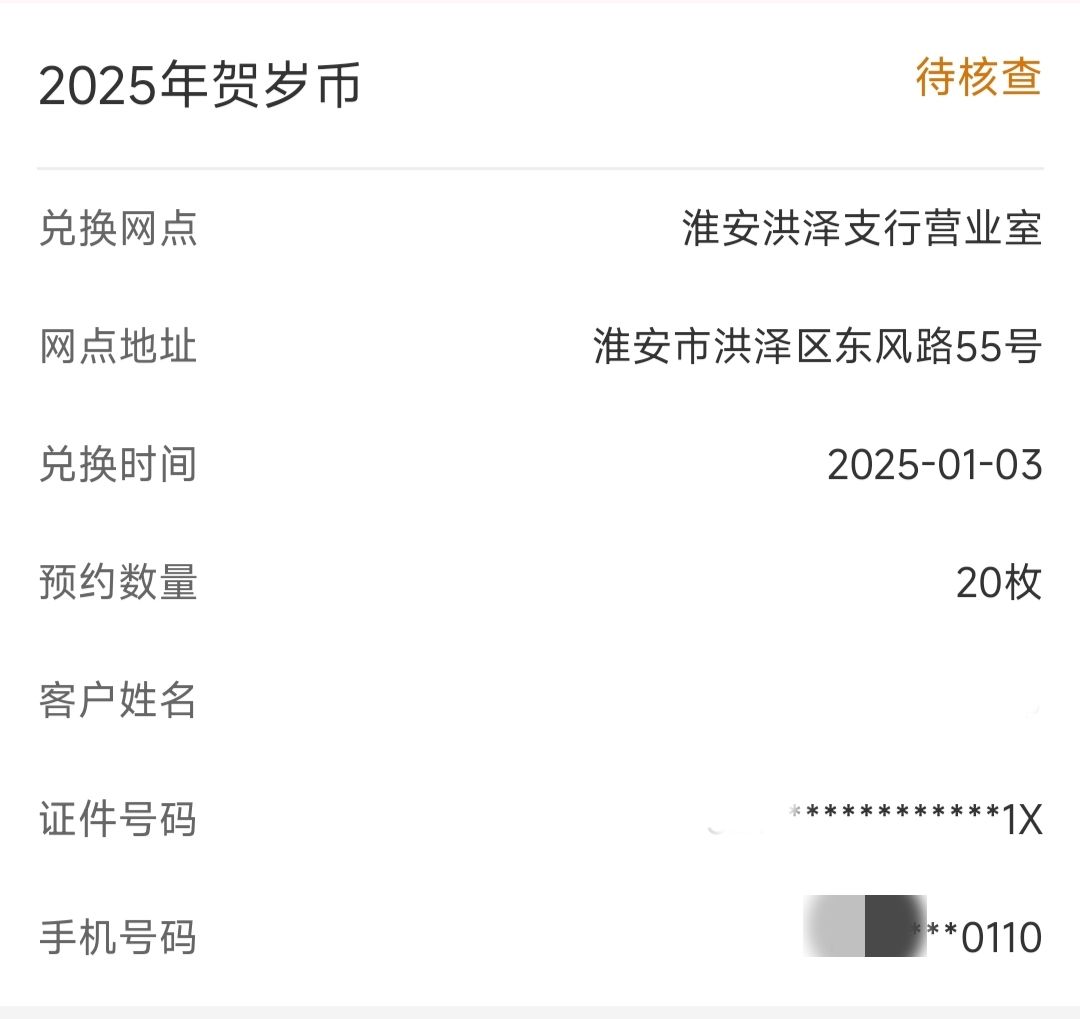Tap the 2025年贺岁币 title
The width and height of the screenshot is (1080, 1019).
pyautogui.click(x=200, y=85)
